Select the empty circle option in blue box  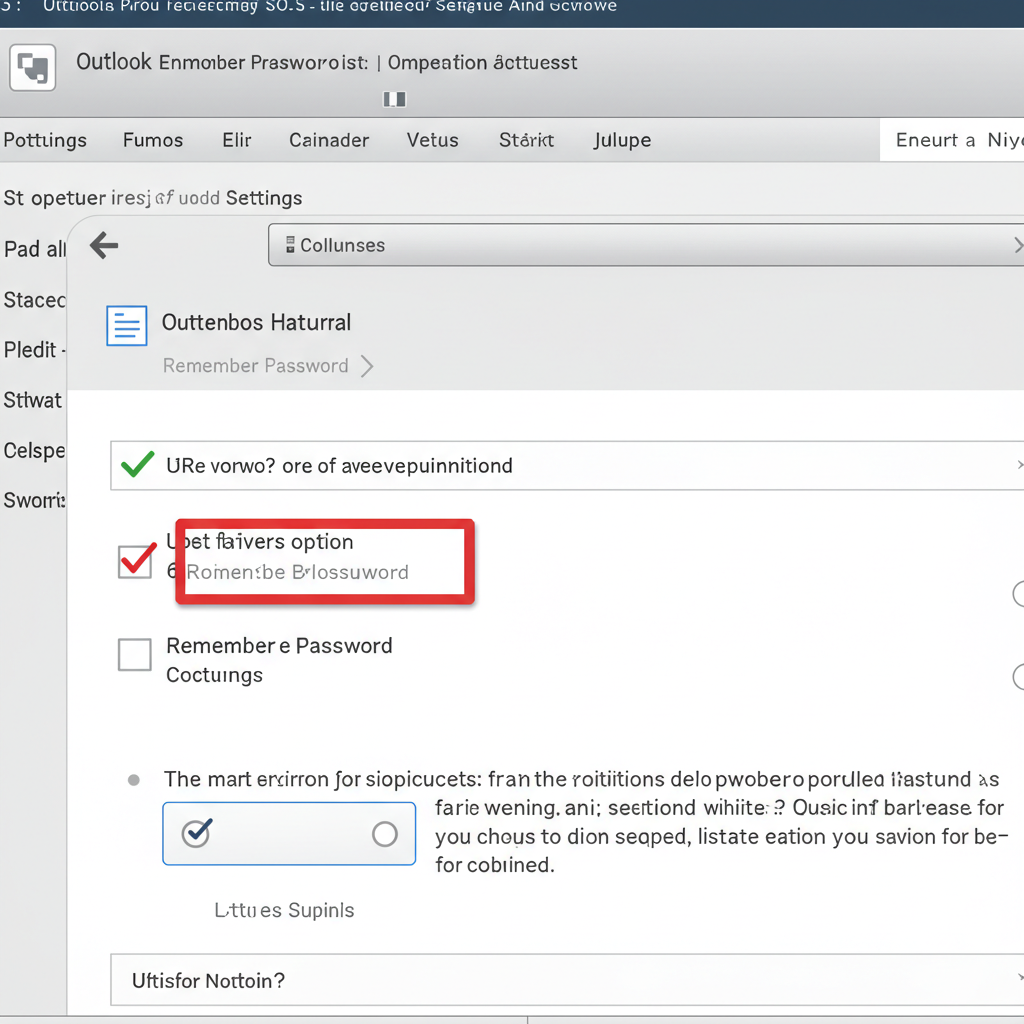tap(385, 834)
